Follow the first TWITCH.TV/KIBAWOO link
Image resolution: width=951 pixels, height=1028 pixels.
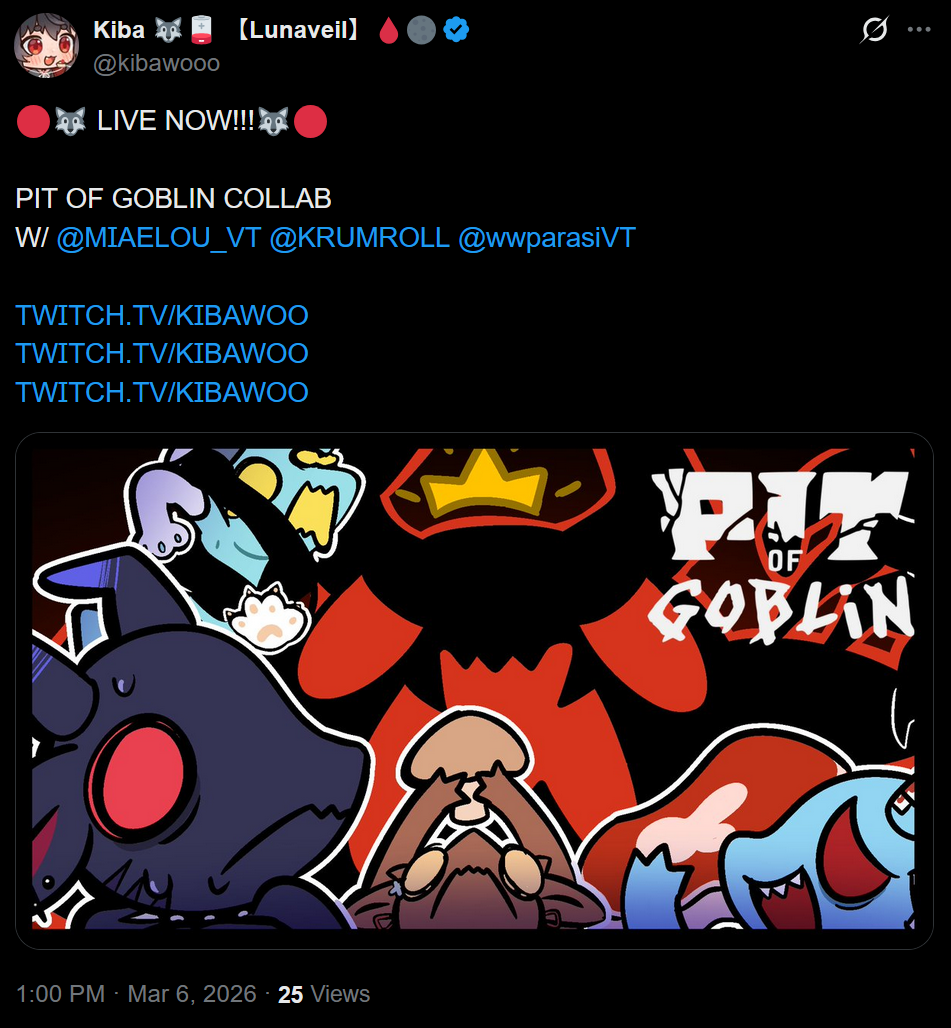162,315
